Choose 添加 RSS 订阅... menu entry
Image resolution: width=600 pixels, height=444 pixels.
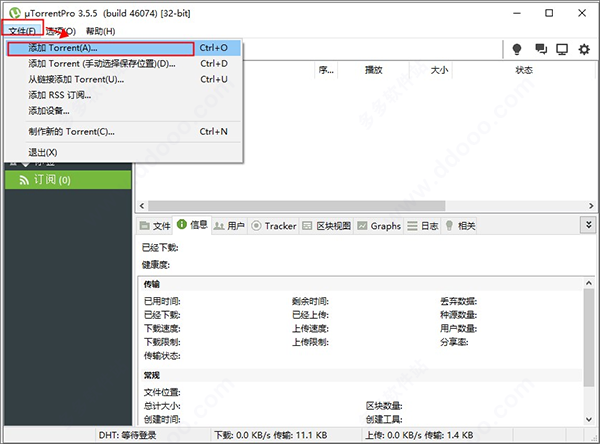(x=123, y=95)
